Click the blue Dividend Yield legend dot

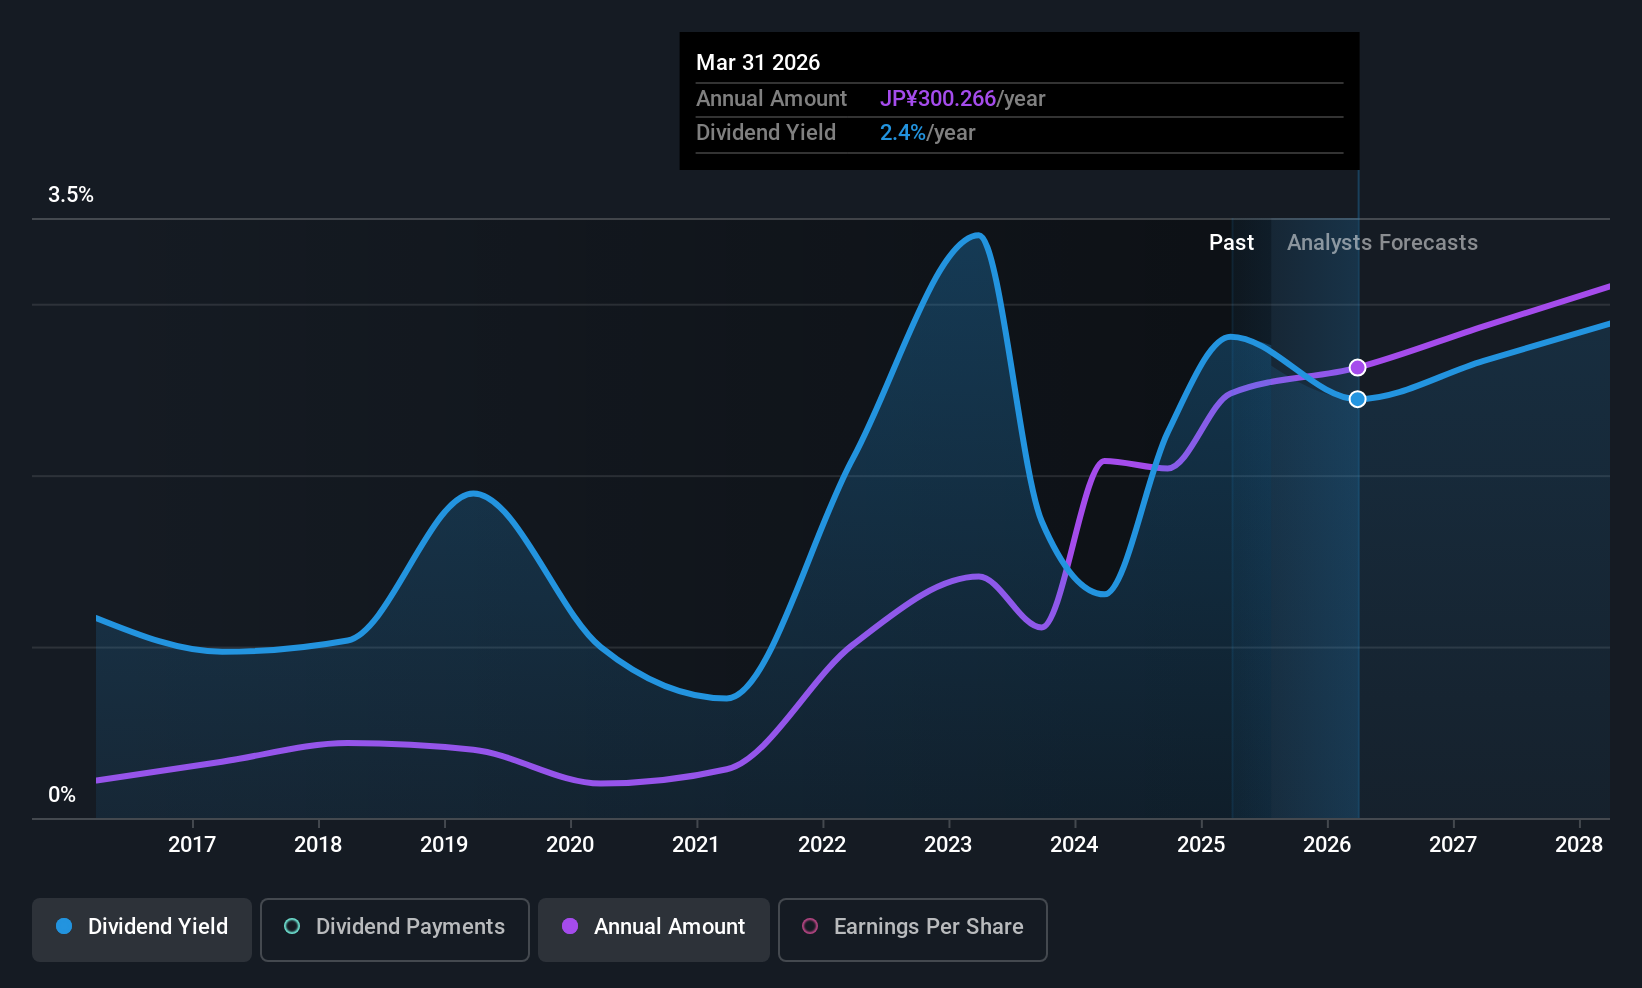pyautogui.click(x=64, y=926)
